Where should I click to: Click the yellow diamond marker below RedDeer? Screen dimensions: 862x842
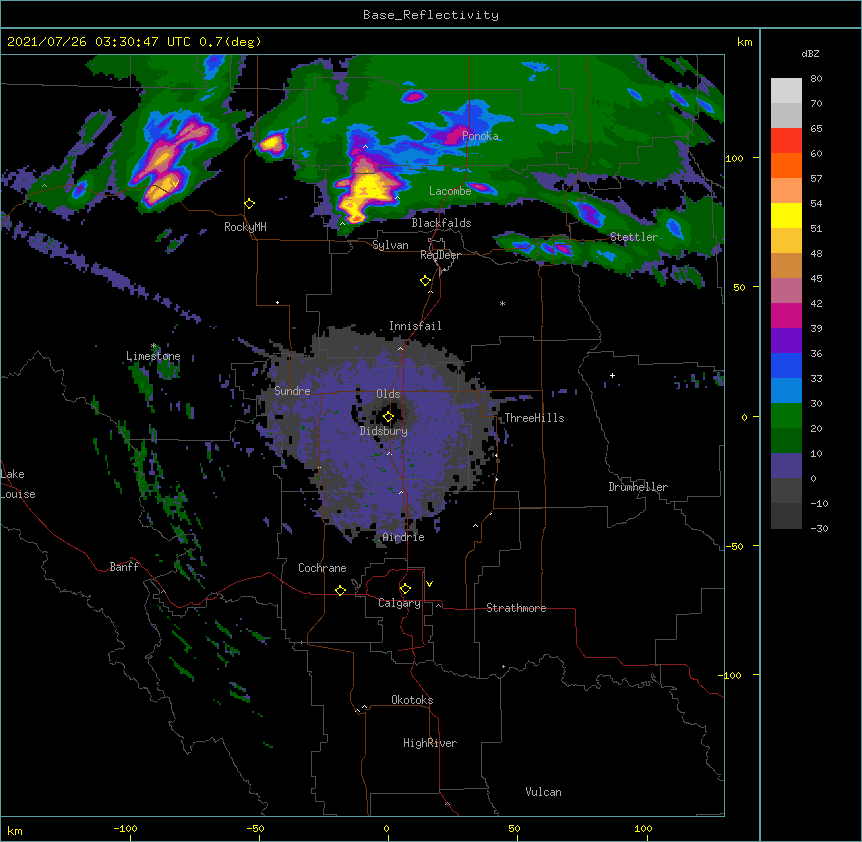tap(425, 281)
